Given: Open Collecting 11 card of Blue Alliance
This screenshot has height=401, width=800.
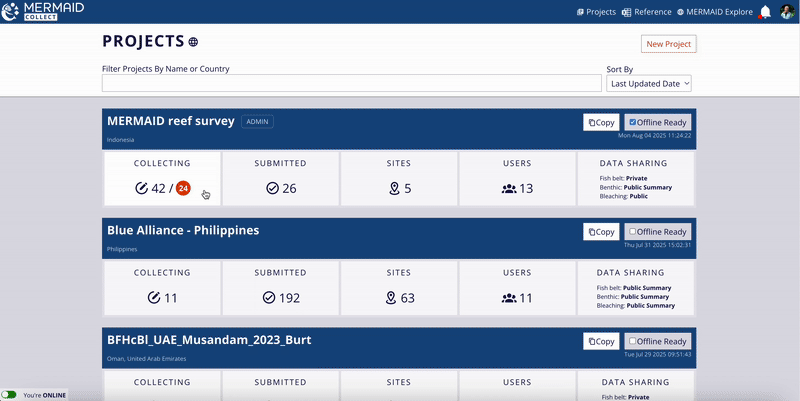Looking at the screenshot, I should coord(162,288).
